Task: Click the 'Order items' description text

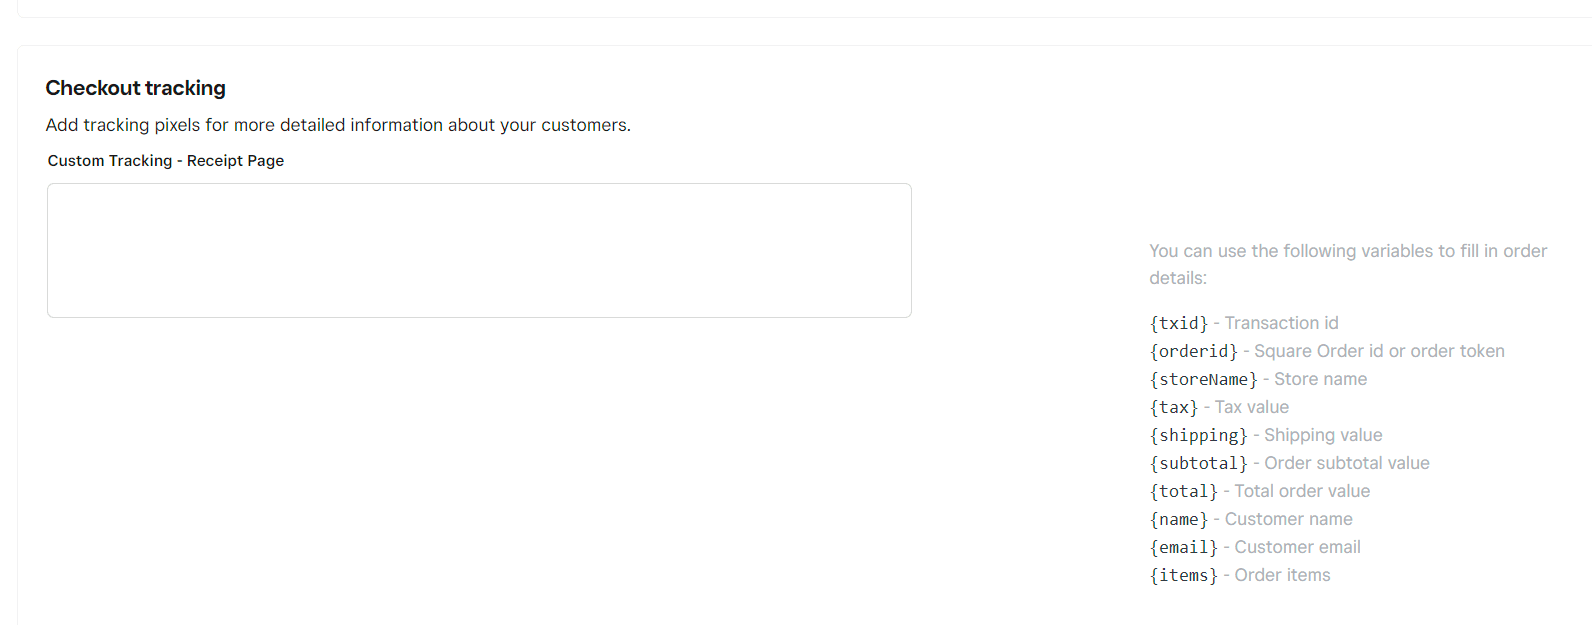Action: 1282,575
